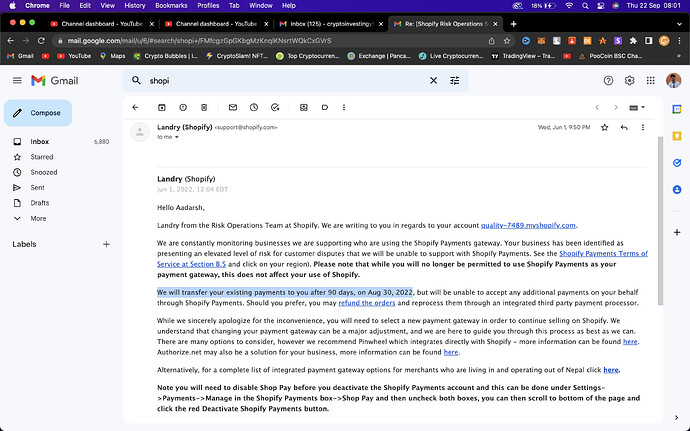Add email to Tasks
Image resolution: width=690 pixels, height=431 pixels.
(275, 107)
